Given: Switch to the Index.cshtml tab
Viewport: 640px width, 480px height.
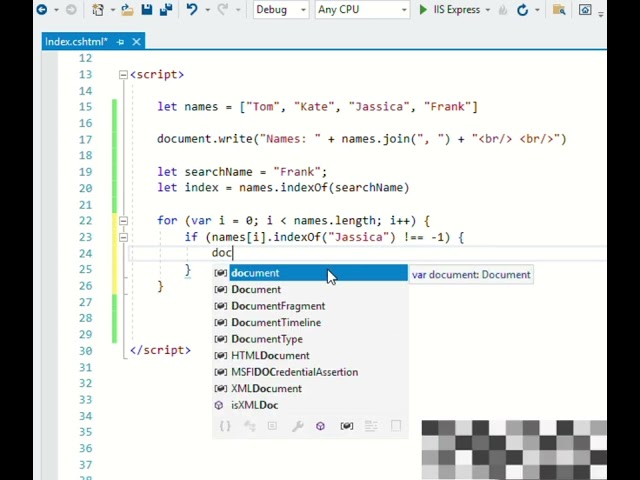Looking at the screenshot, I should (x=76, y=42).
